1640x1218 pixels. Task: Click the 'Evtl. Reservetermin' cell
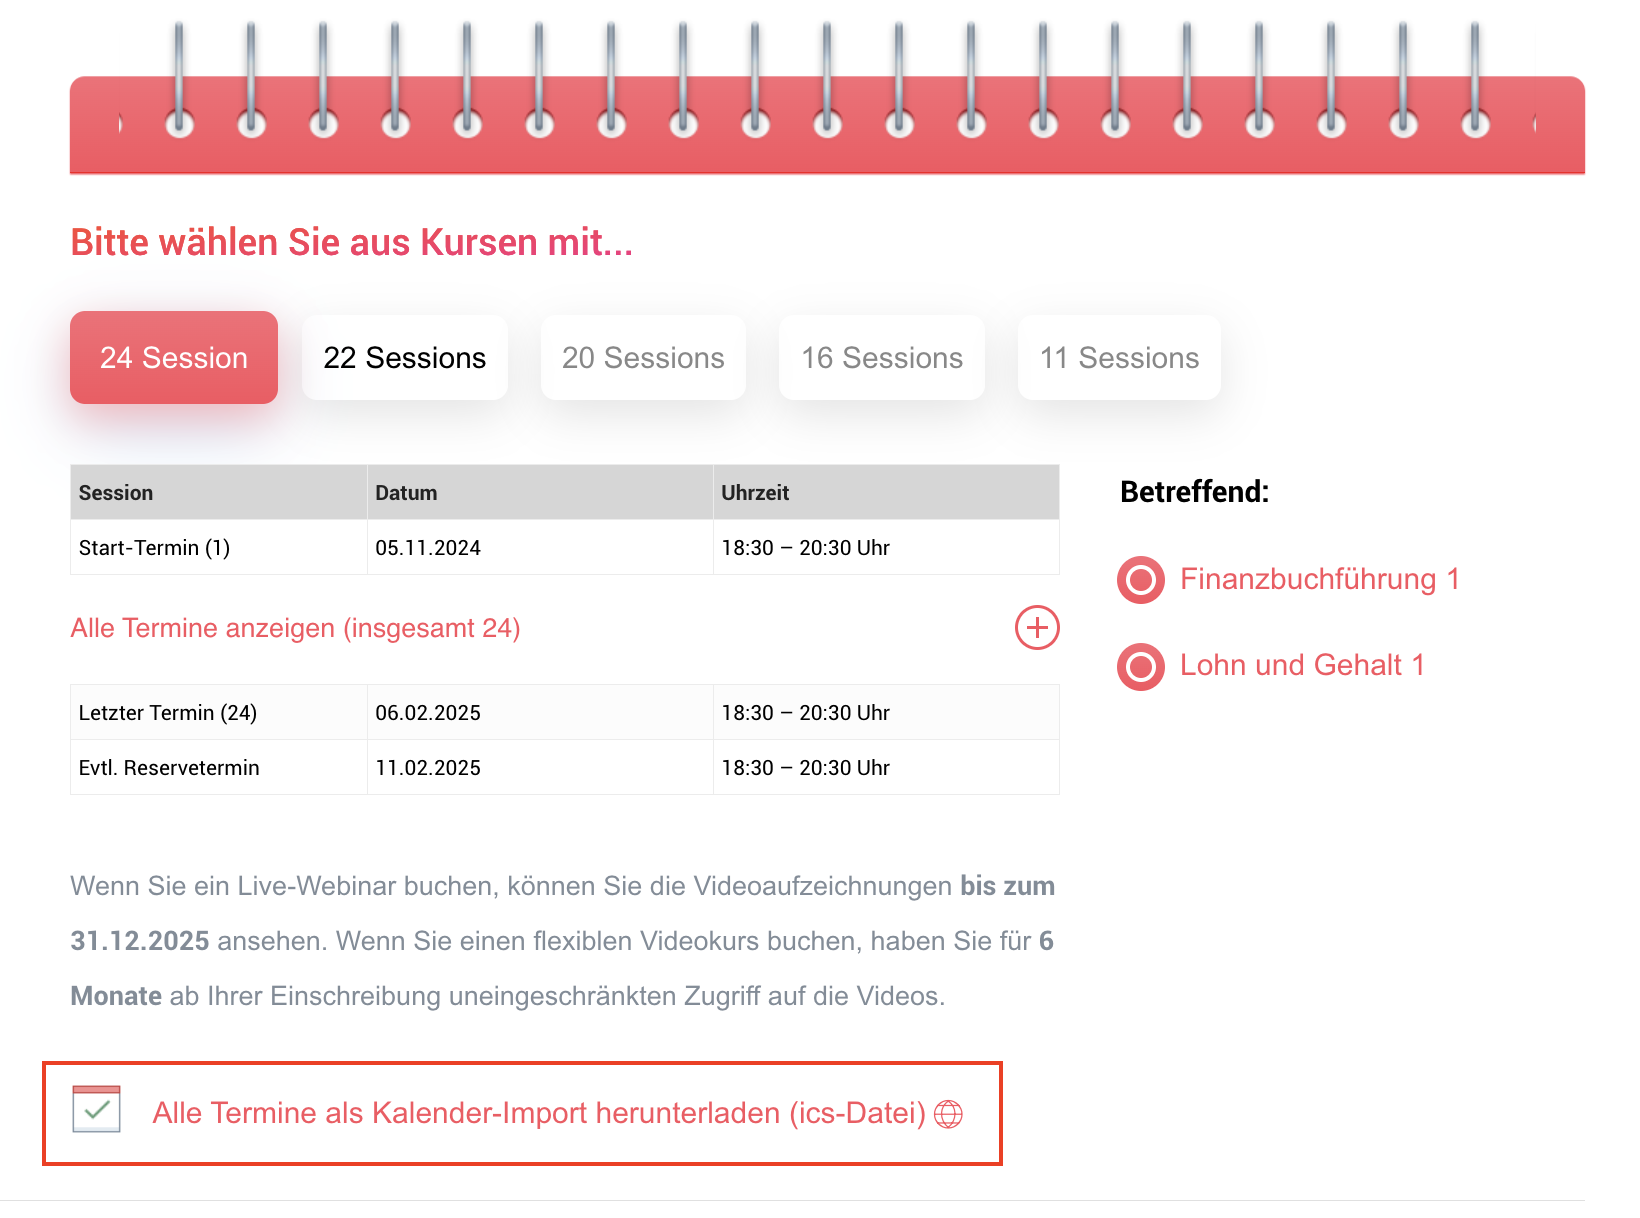(x=219, y=767)
